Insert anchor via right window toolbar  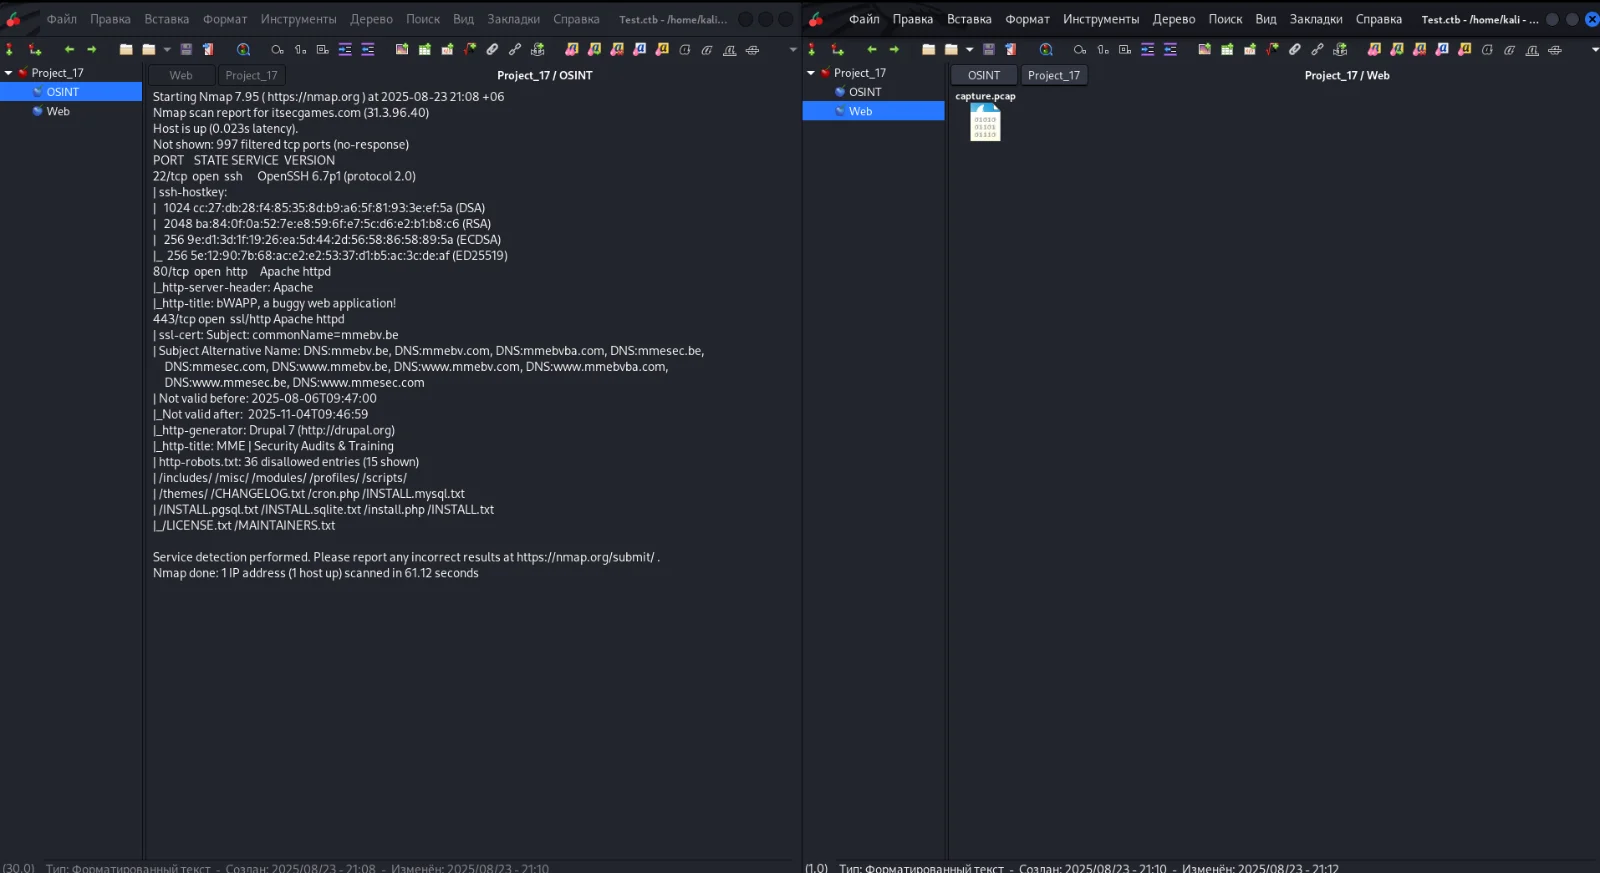[1340, 49]
